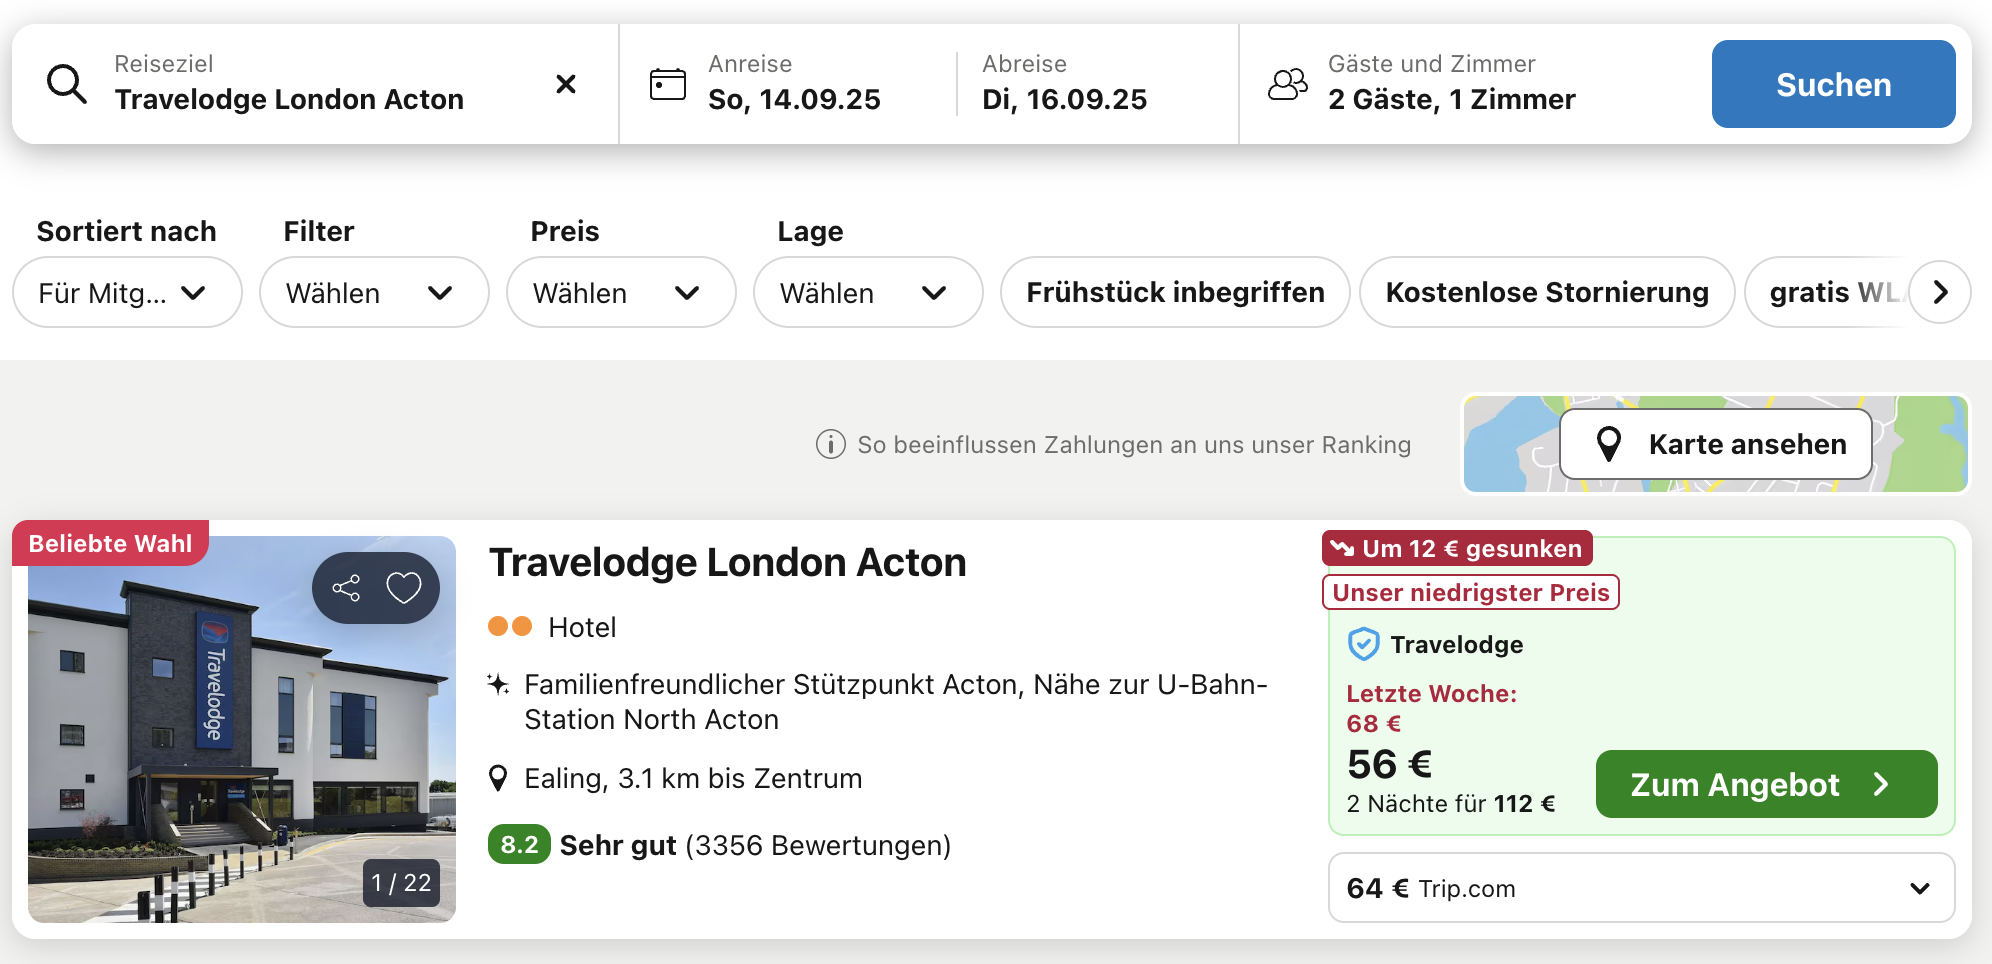The width and height of the screenshot is (1992, 964).
Task: Click the 56 € price
Action: (x=1389, y=764)
